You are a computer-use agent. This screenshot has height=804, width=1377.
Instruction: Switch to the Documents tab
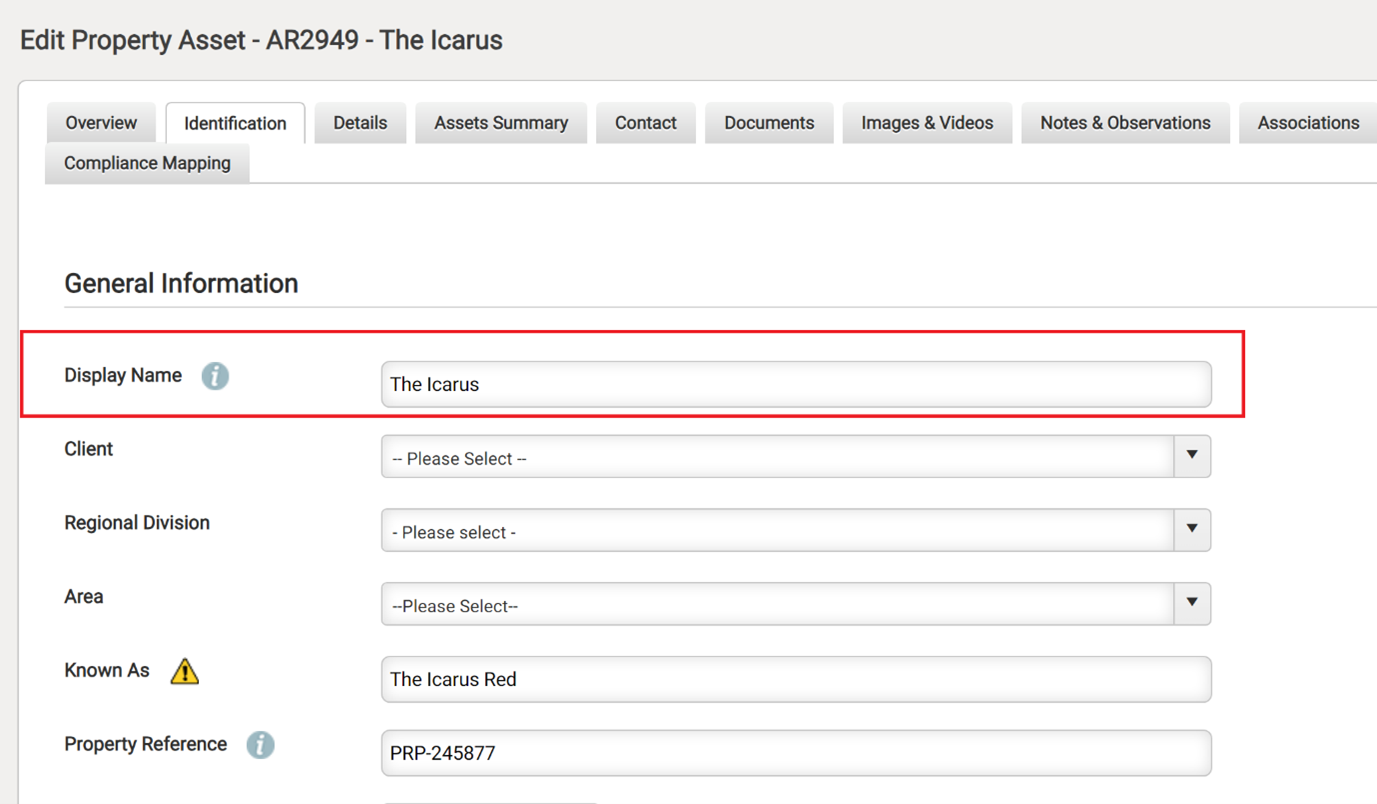tap(769, 123)
